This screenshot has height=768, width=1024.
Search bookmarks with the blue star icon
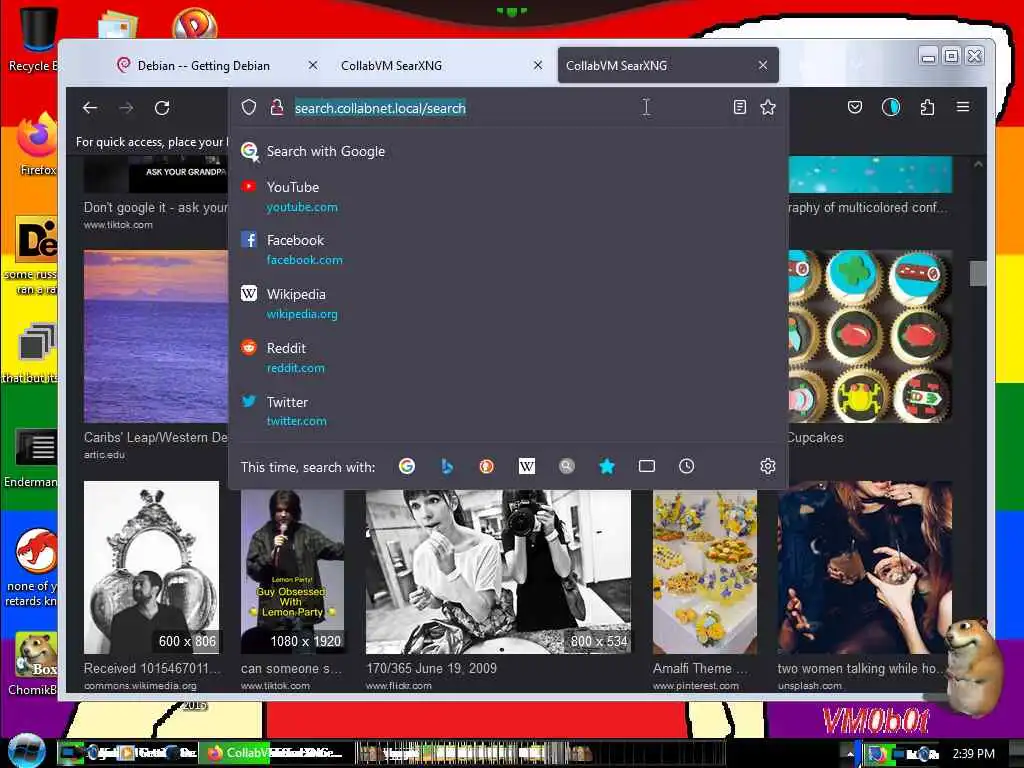(x=607, y=466)
